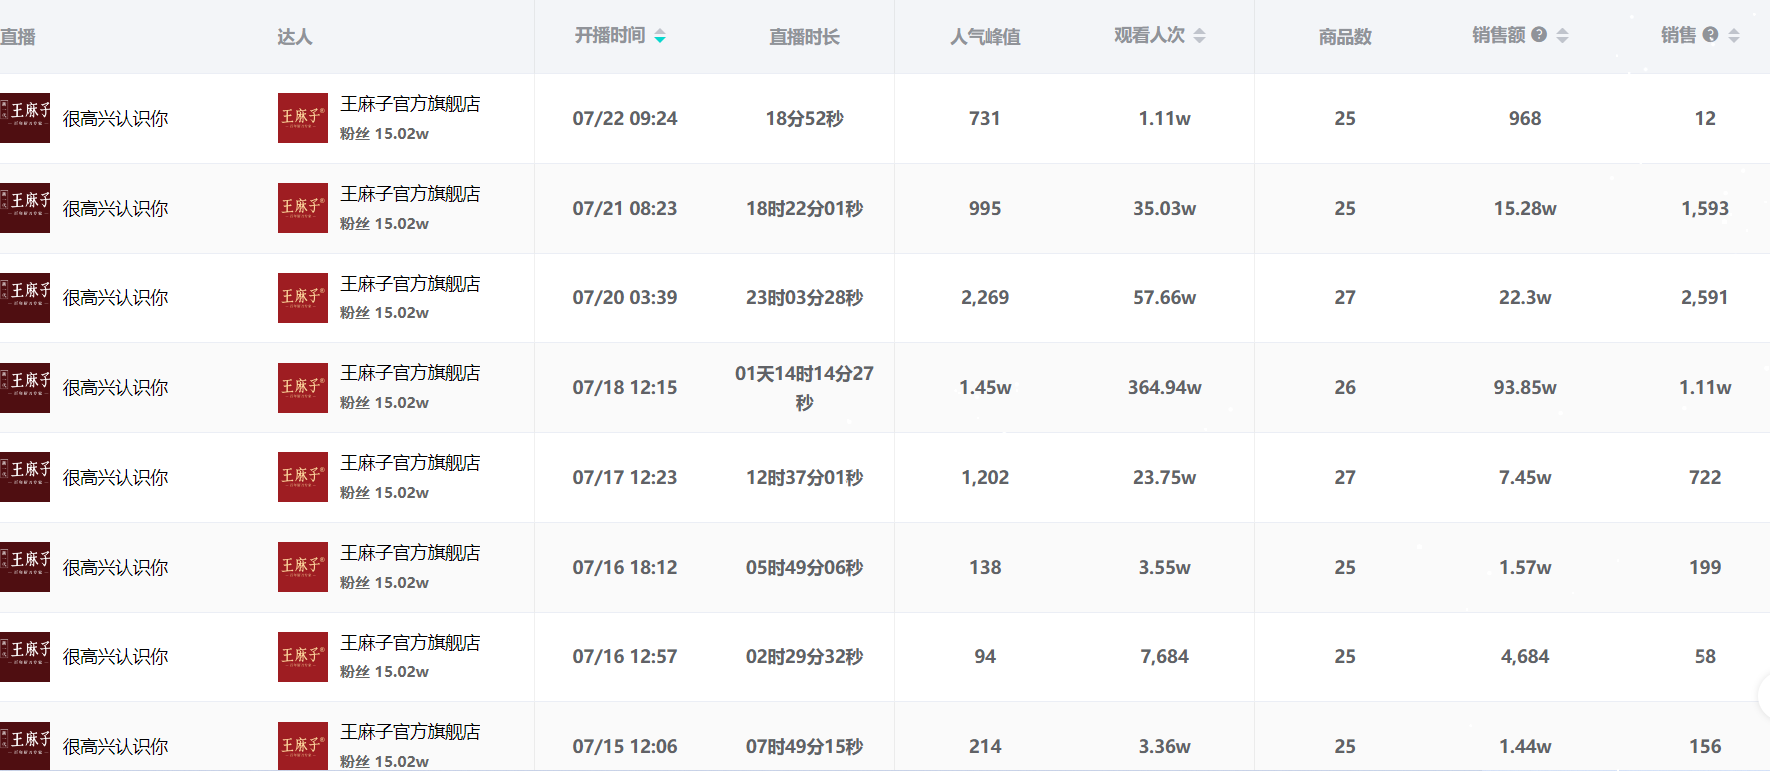The width and height of the screenshot is (1770, 771).
Task: Sort by 开播时间 column arrows
Action: coord(660,36)
